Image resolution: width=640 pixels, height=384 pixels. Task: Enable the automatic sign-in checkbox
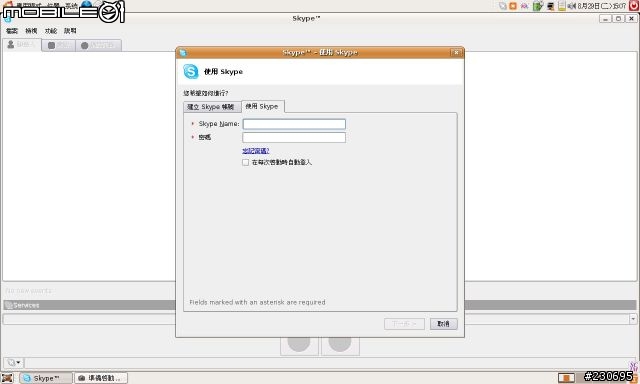pos(245,162)
